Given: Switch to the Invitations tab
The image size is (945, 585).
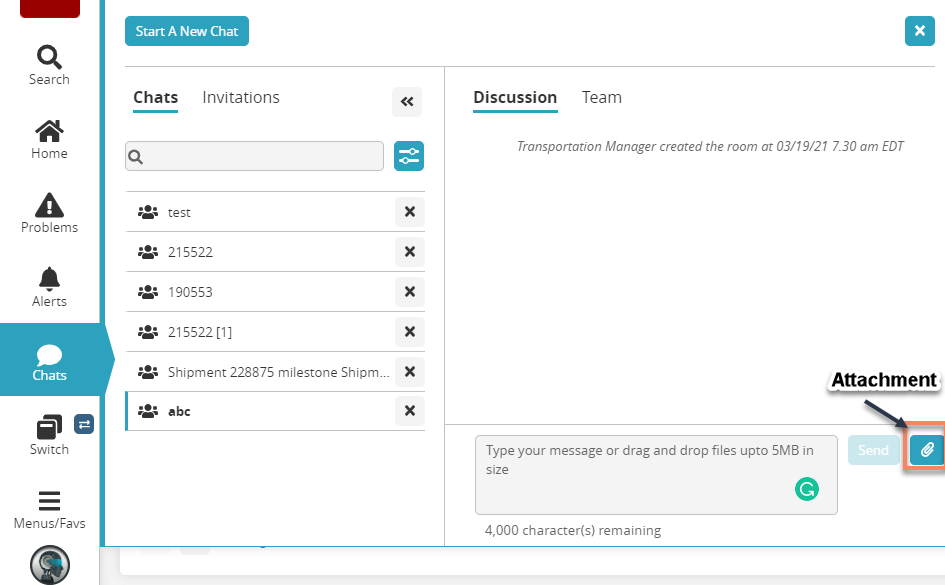Looking at the screenshot, I should tap(241, 98).
